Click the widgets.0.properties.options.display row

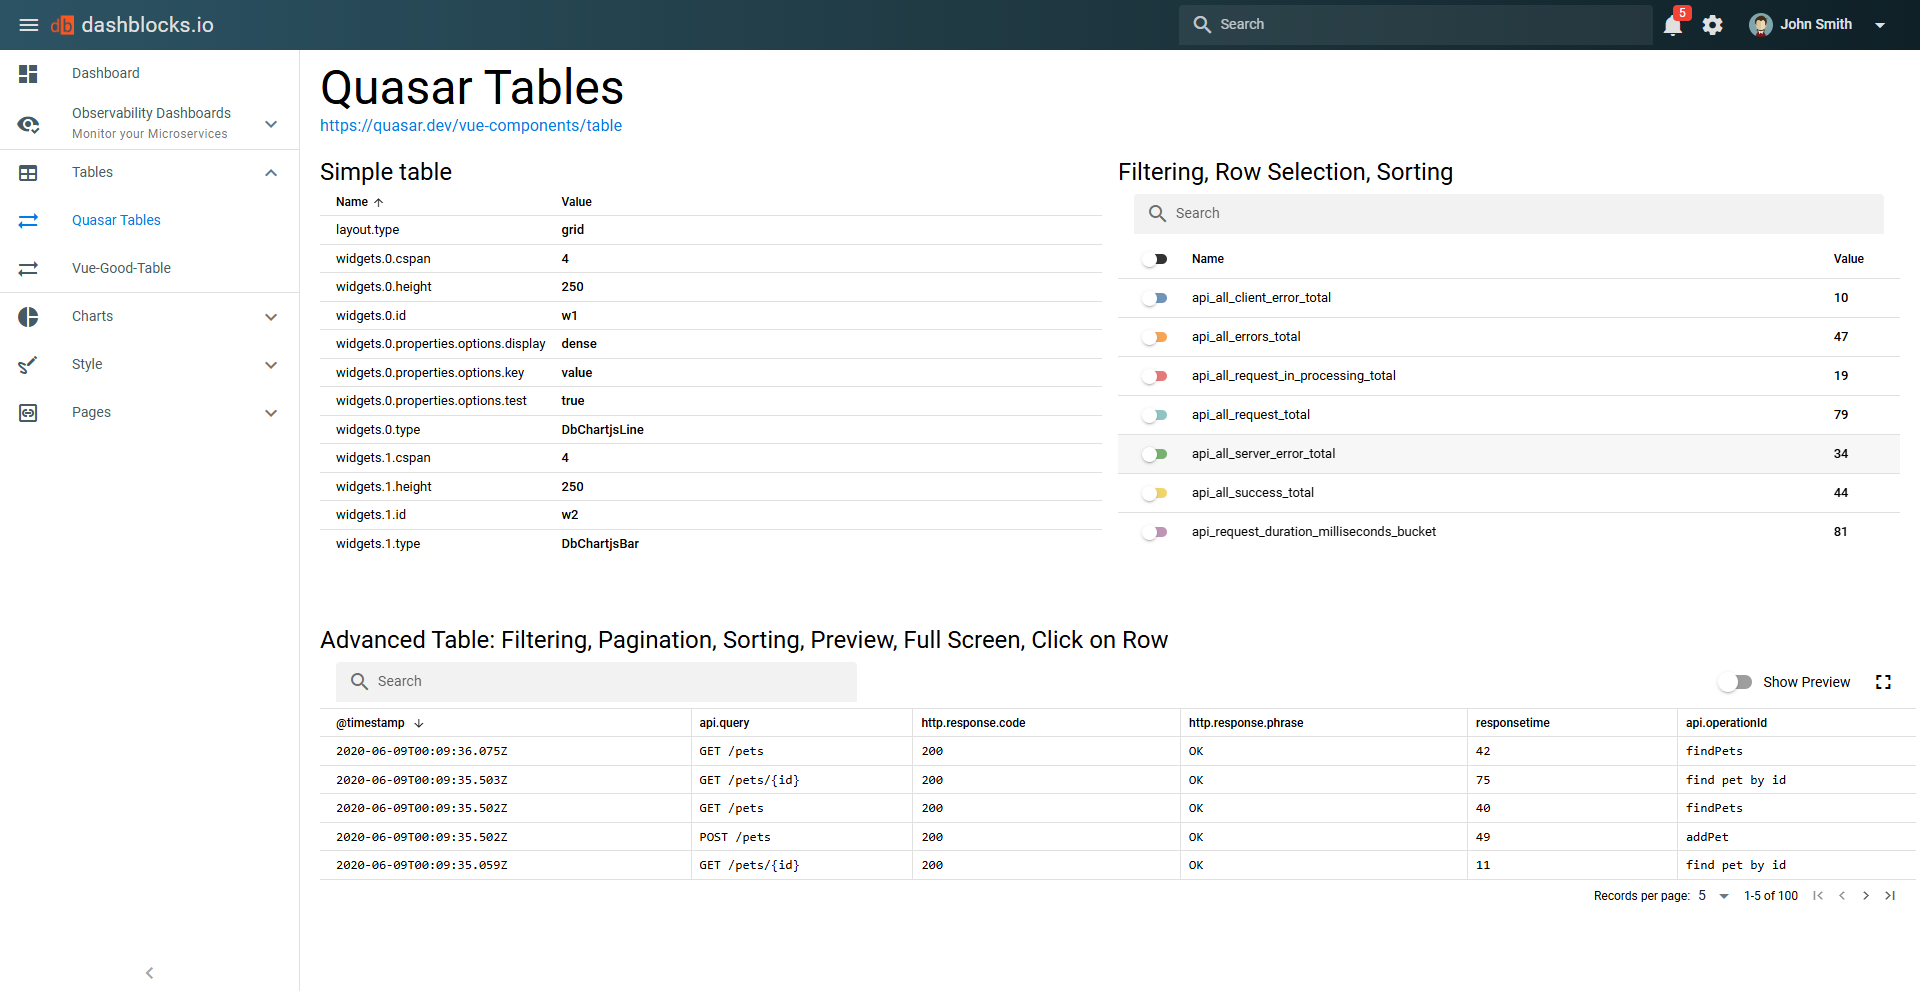coord(711,344)
